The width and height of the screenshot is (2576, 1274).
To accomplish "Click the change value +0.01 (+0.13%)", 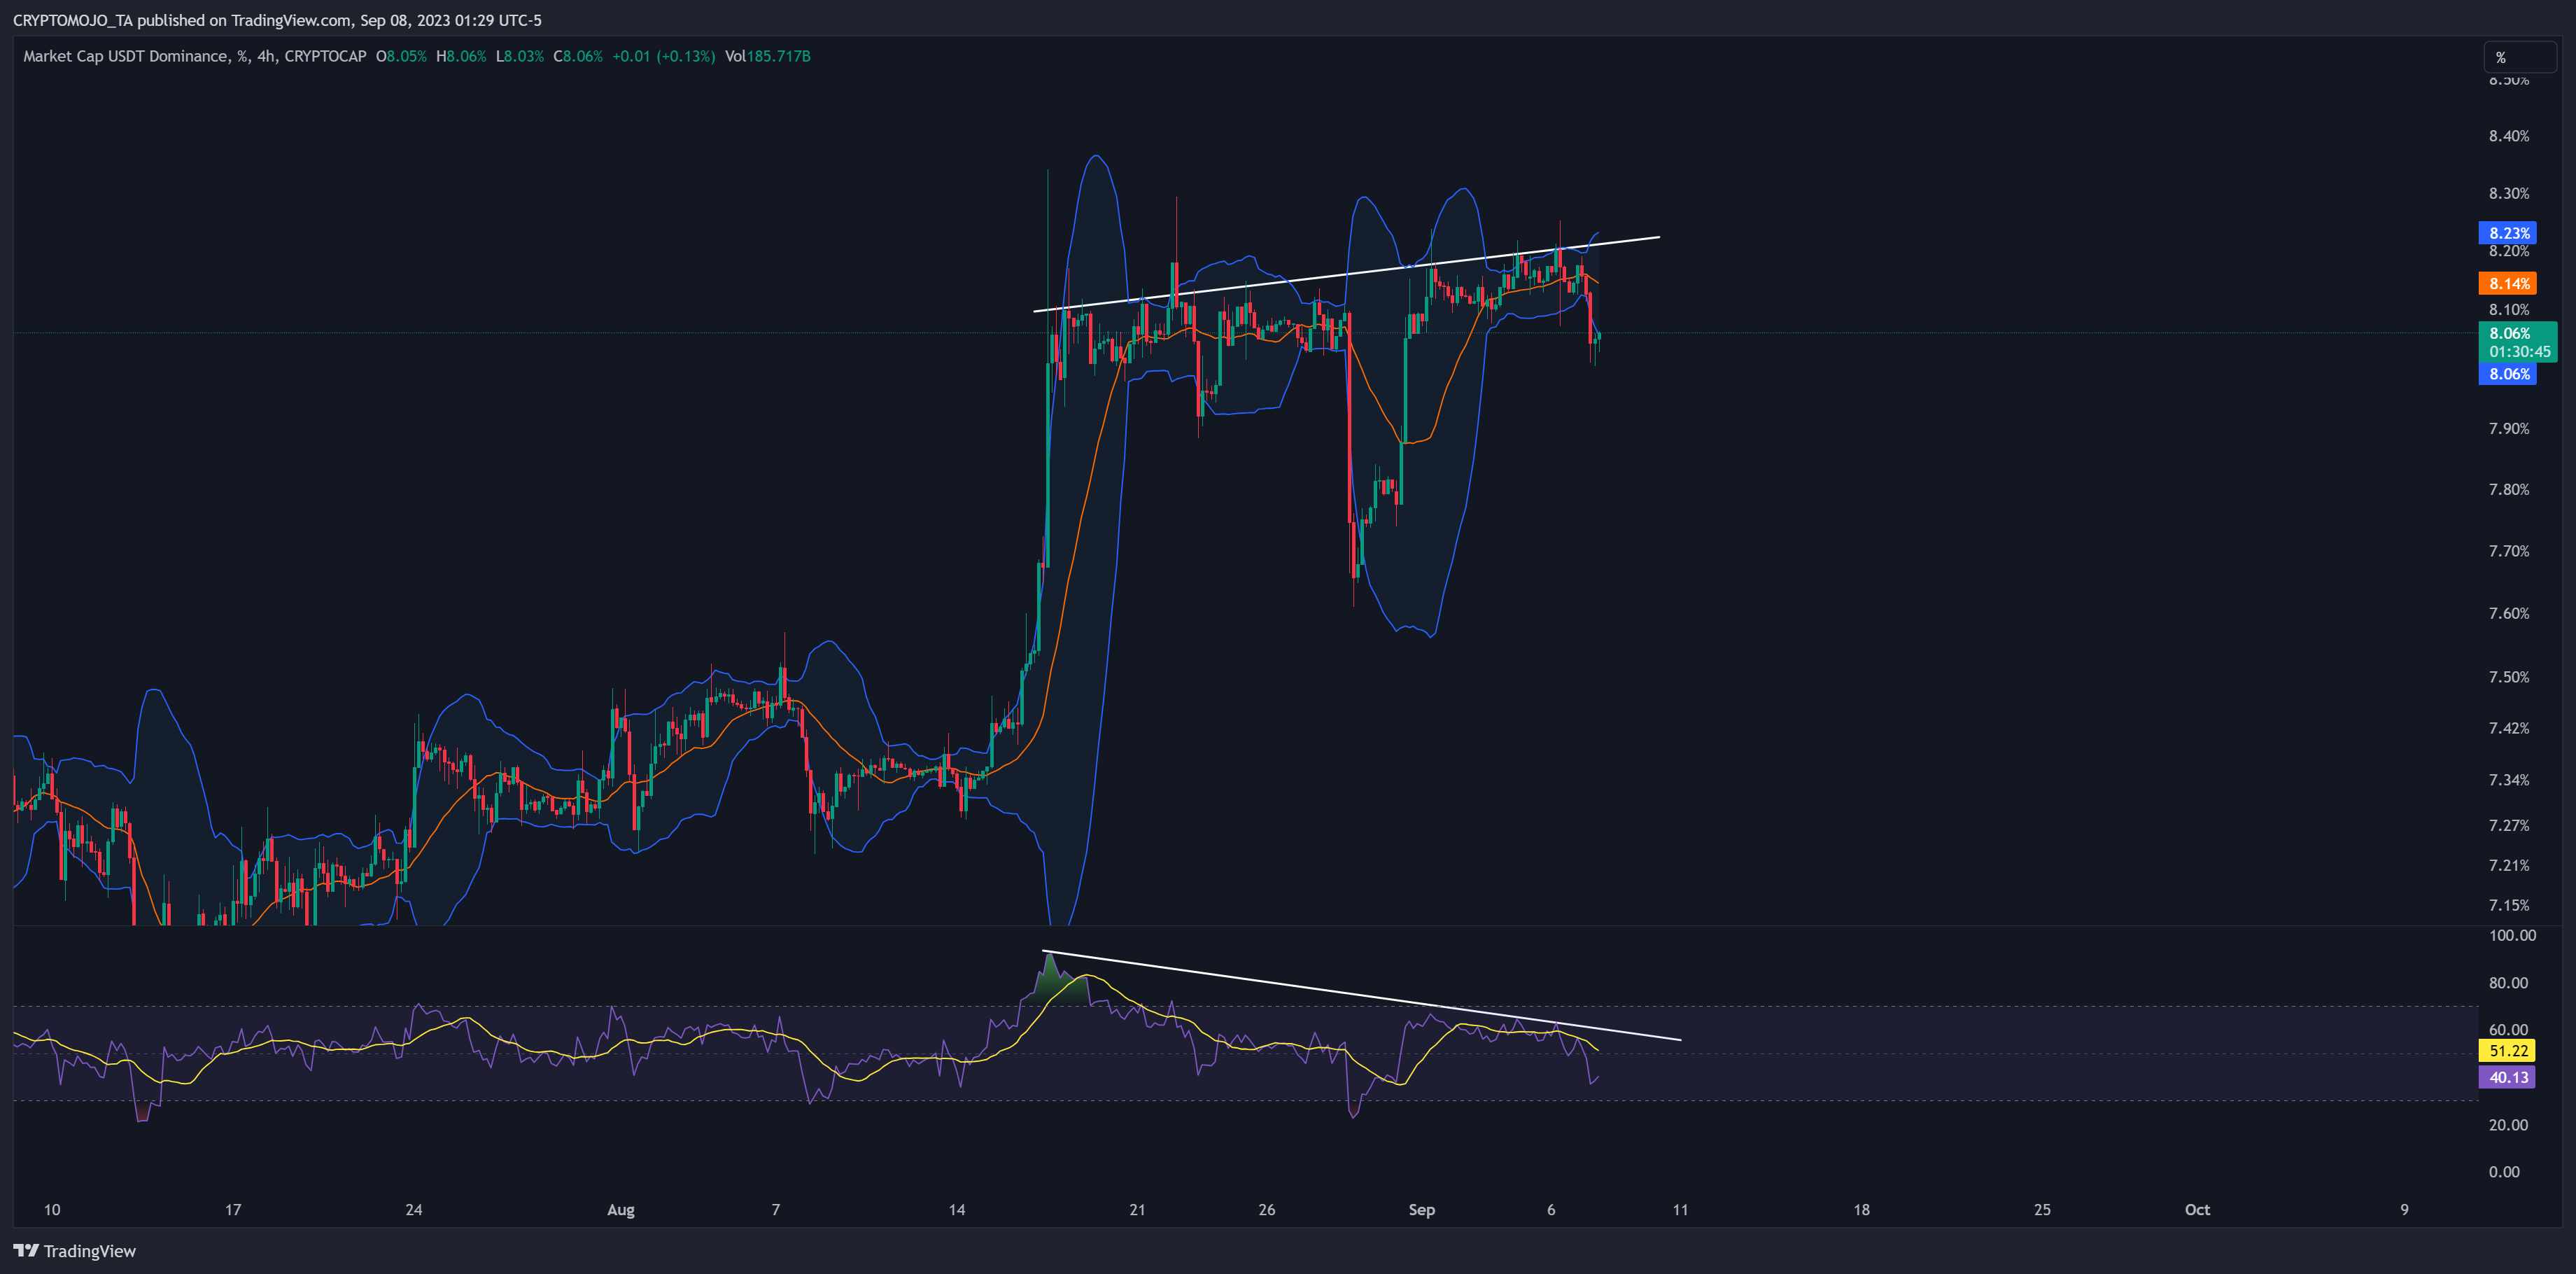I will tap(664, 56).
